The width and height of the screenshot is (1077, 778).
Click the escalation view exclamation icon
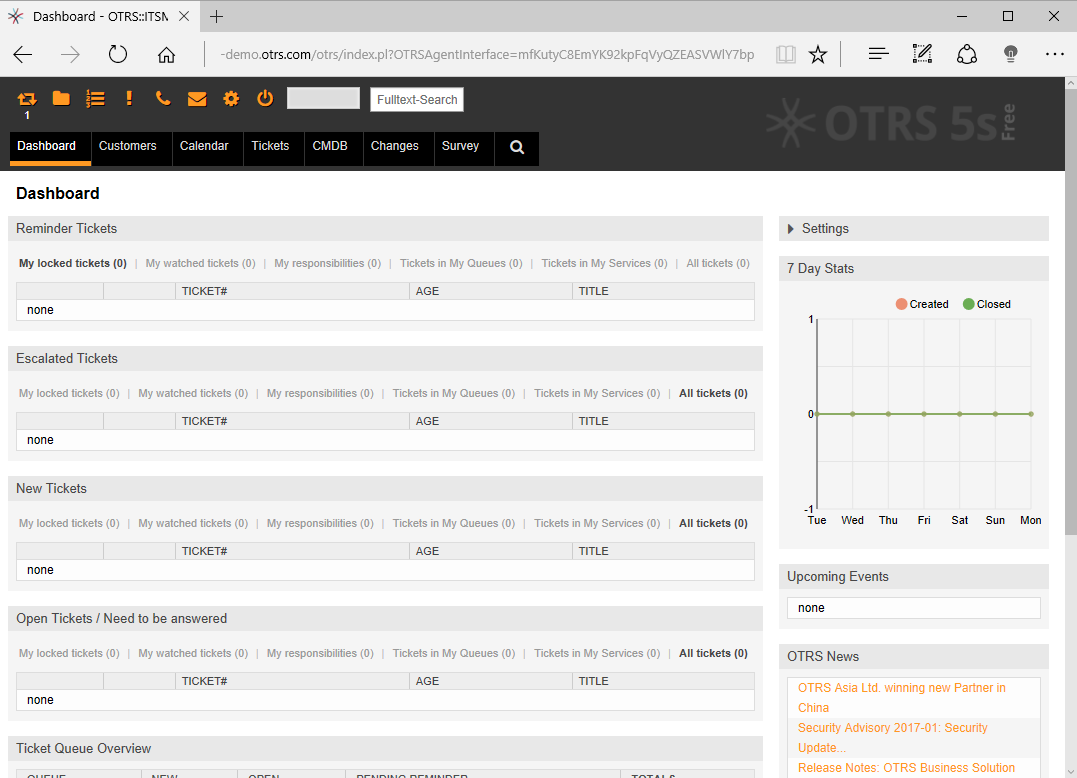[129, 98]
